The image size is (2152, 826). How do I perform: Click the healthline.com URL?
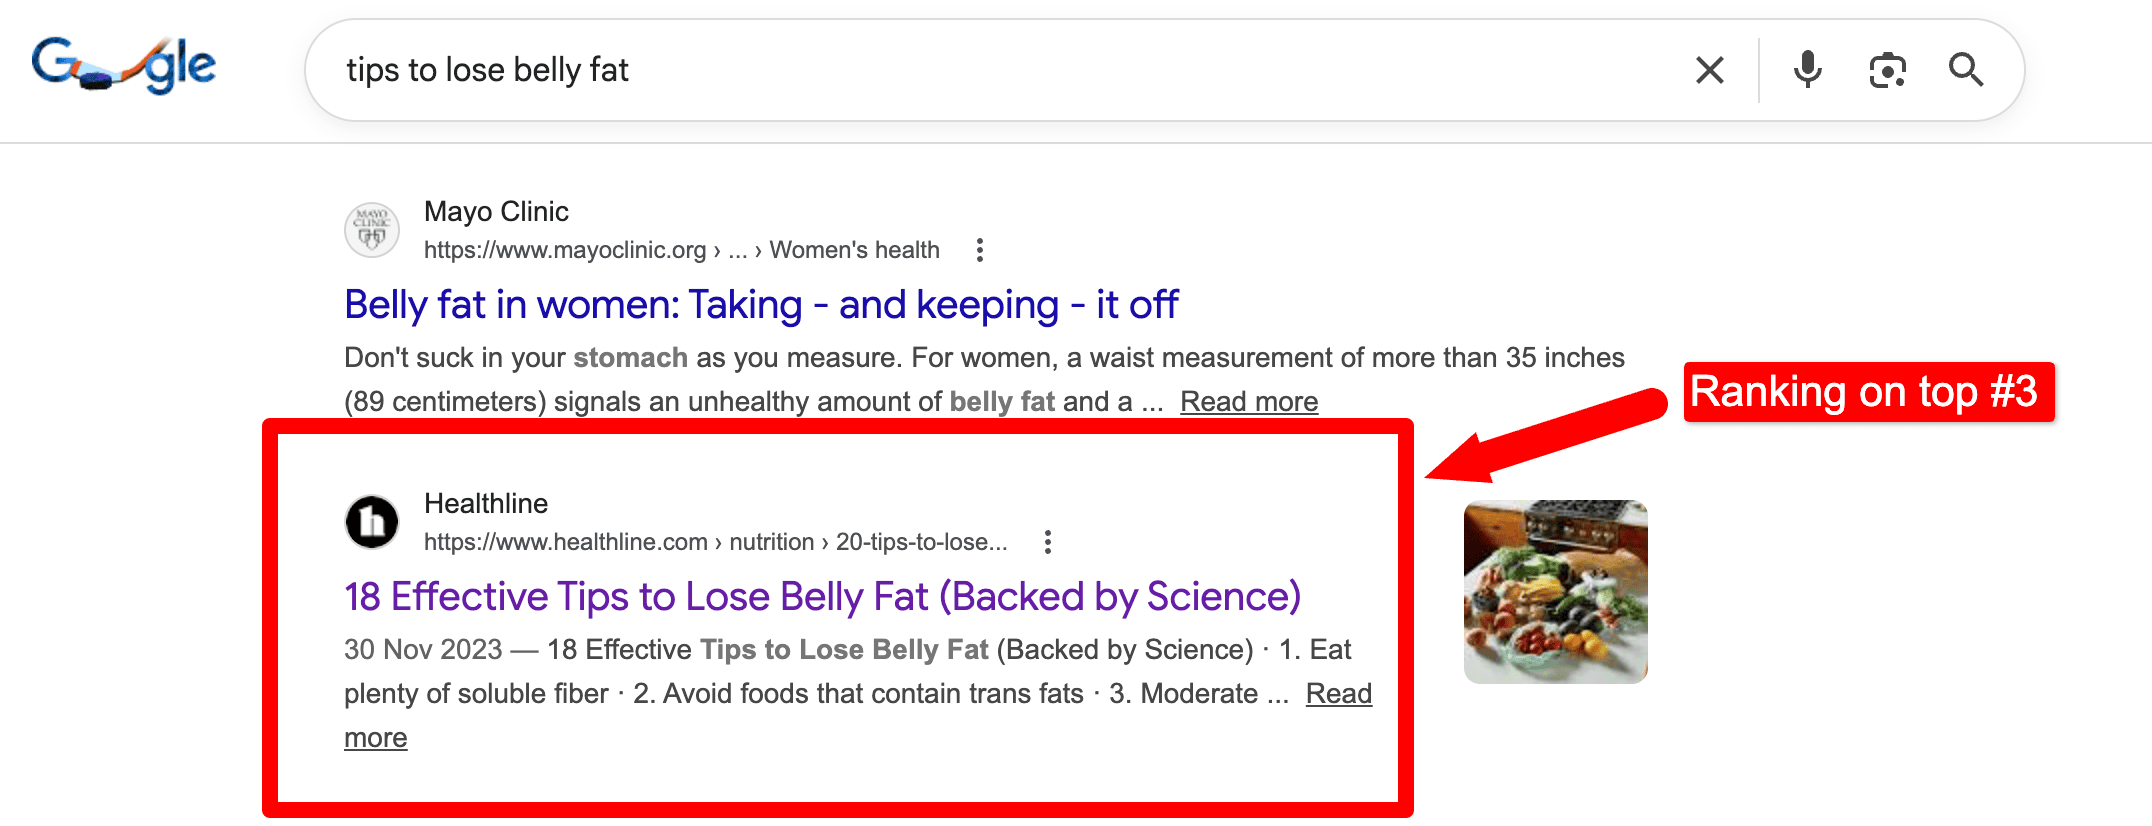pyautogui.click(x=565, y=542)
